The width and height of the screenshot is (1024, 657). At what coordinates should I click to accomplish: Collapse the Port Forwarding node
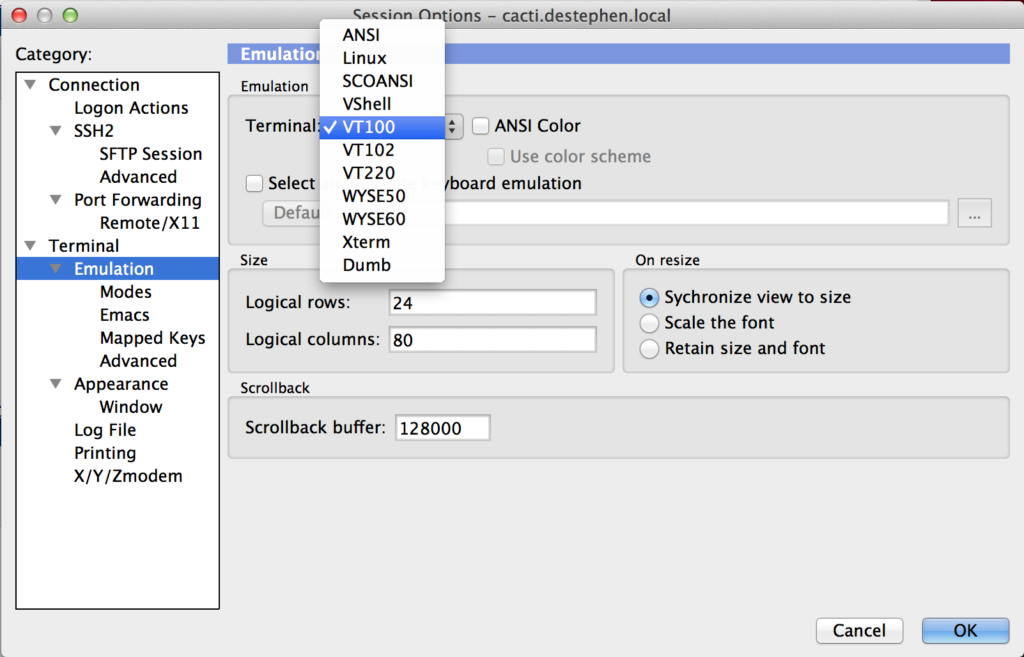pos(56,199)
